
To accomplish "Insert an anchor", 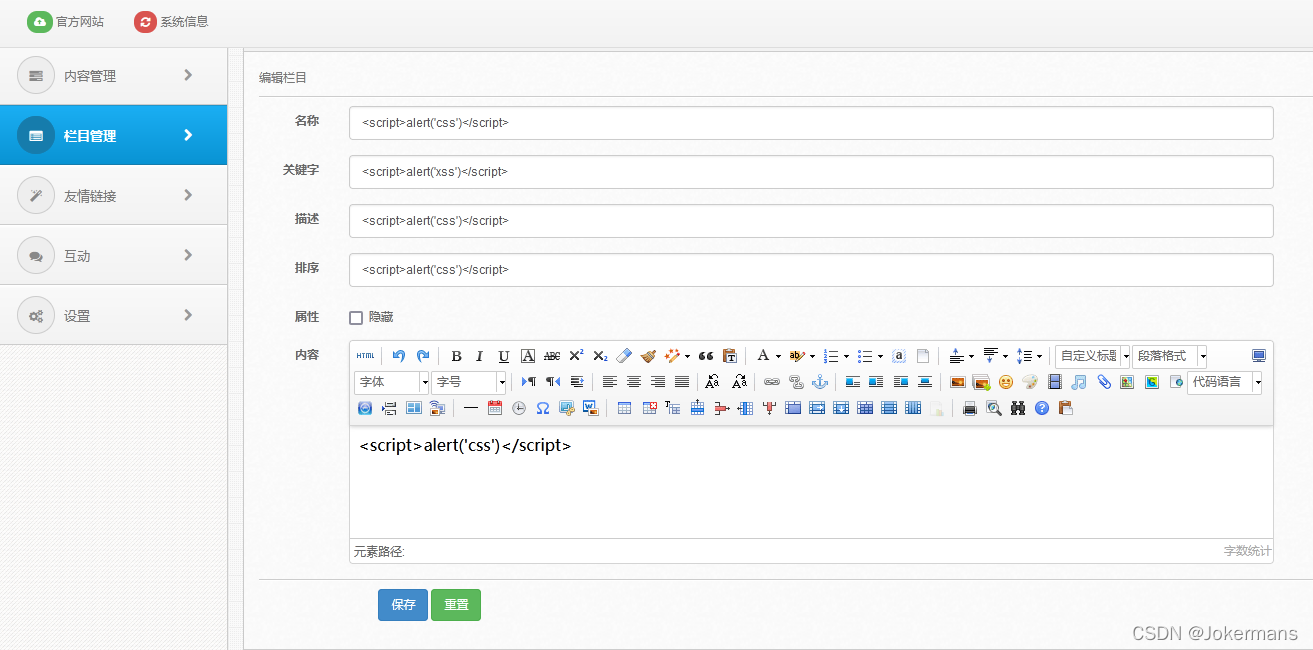I will (819, 382).
